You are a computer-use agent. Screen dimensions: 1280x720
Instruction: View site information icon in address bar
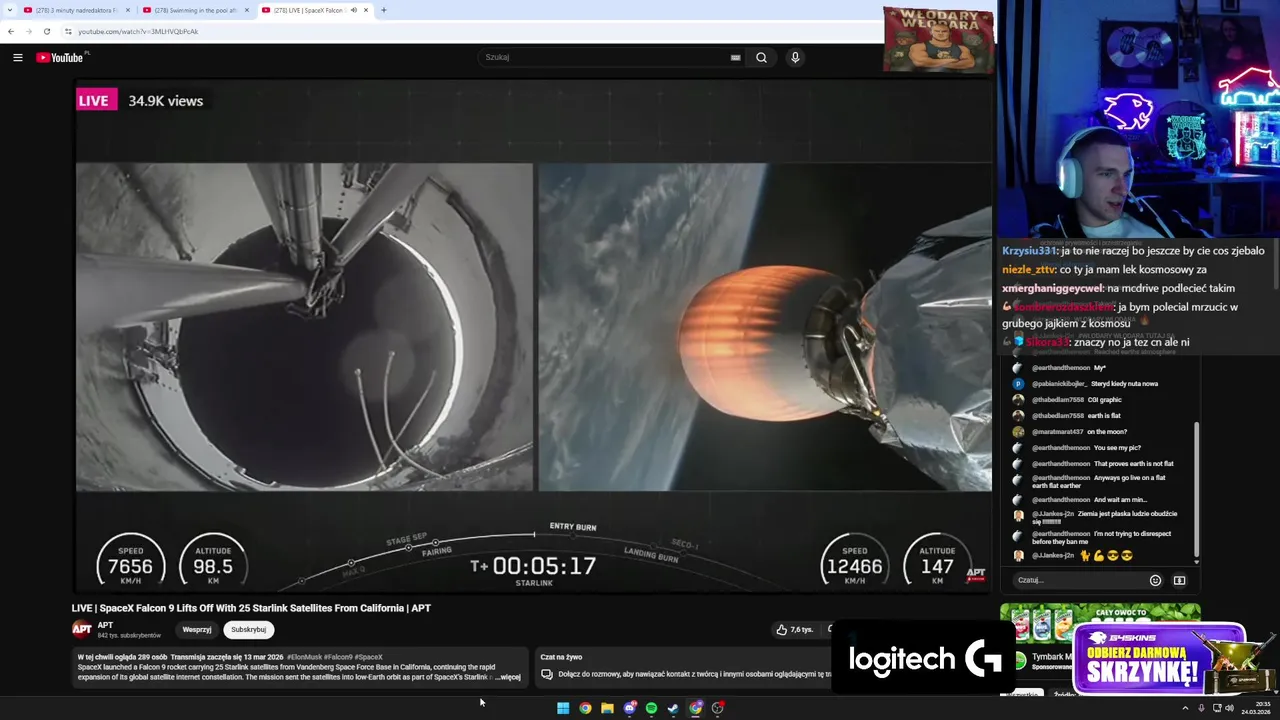[68, 31]
